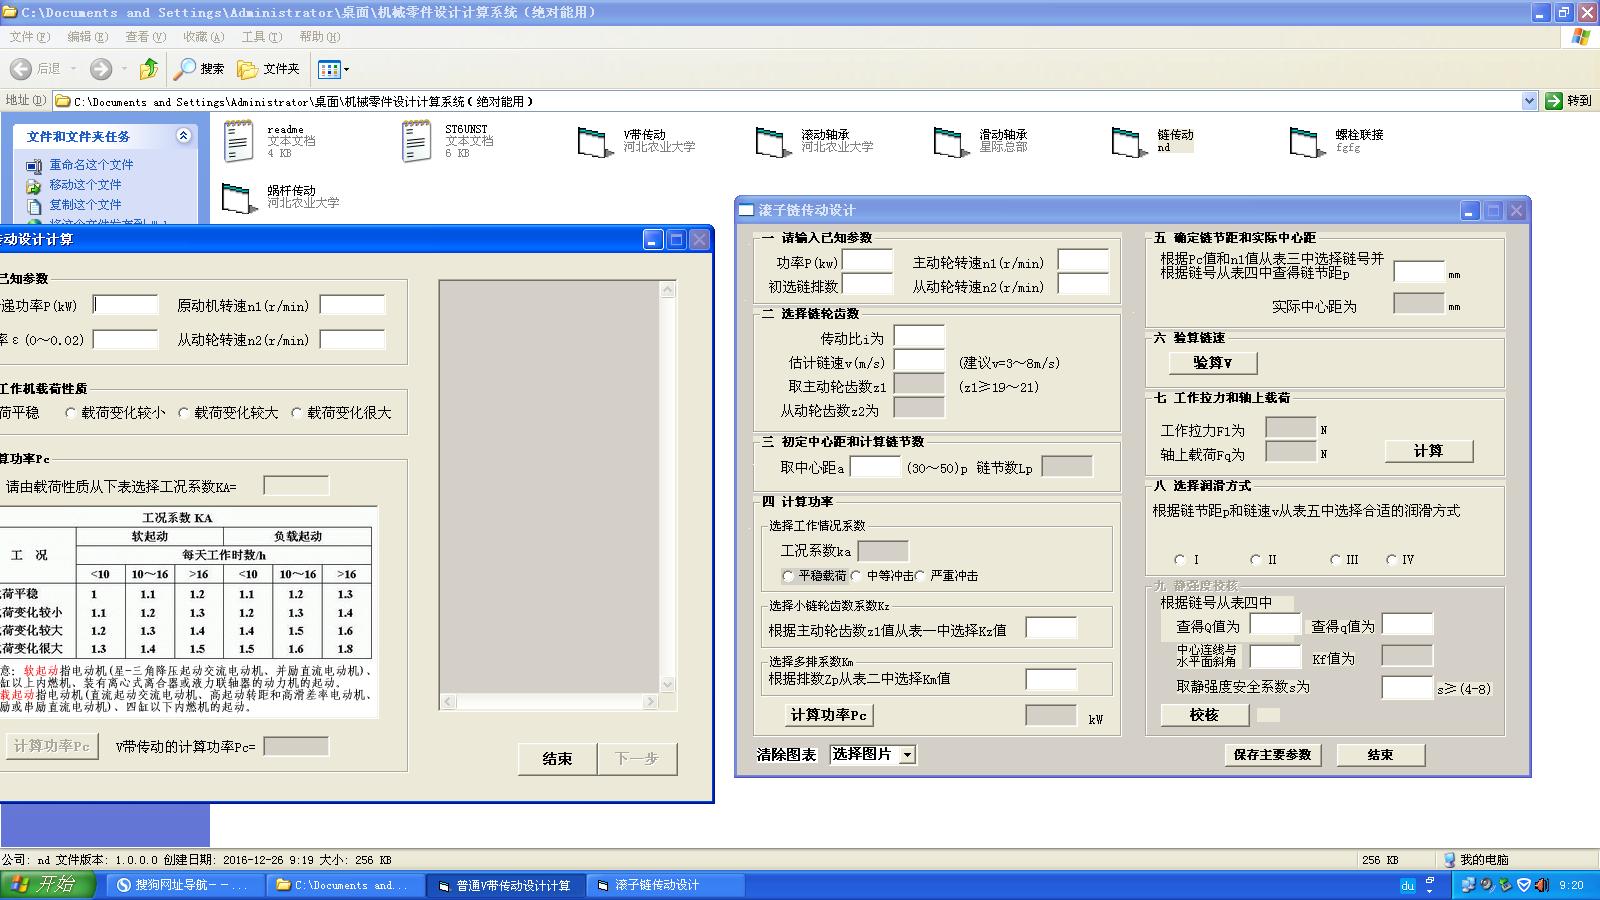Click 重命名这个文件 task link
This screenshot has height=900, width=1600.
[91, 165]
